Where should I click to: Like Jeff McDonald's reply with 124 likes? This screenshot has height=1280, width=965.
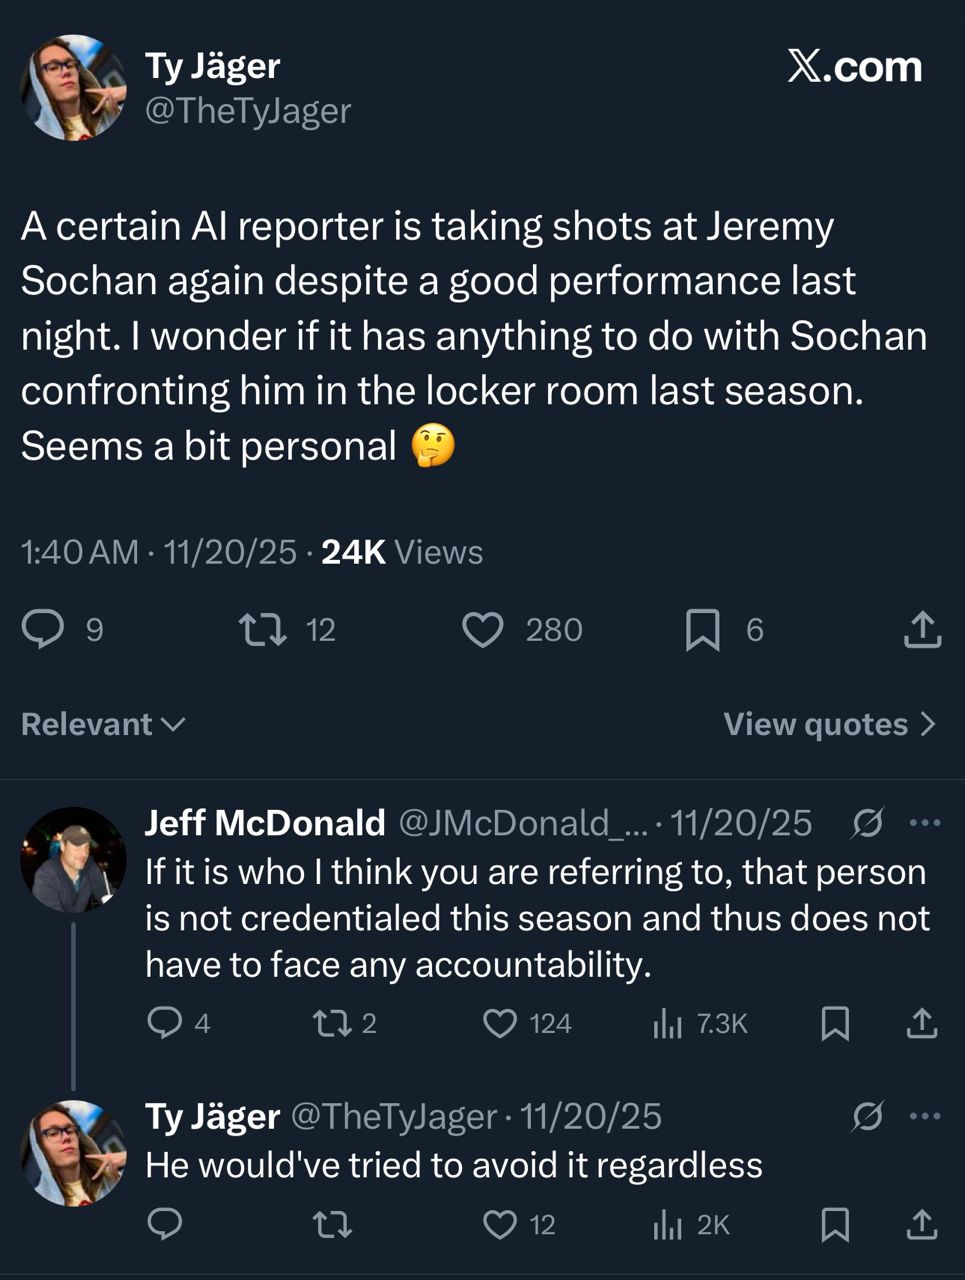pos(500,1023)
